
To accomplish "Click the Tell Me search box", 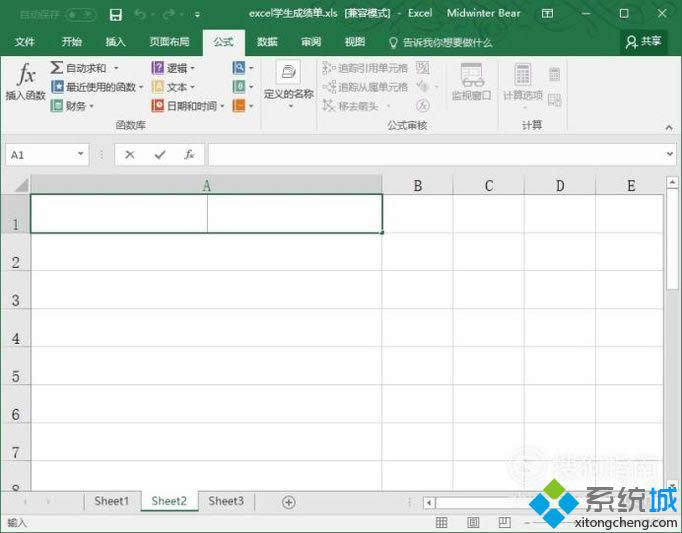I will (x=441, y=43).
